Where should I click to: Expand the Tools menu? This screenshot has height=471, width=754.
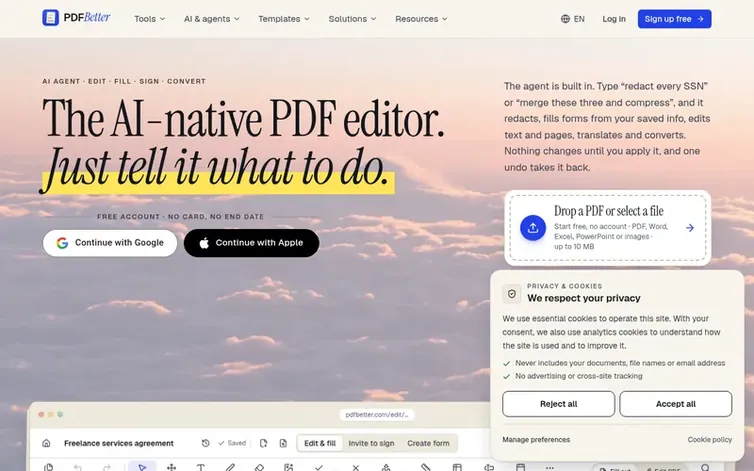pyautogui.click(x=150, y=19)
